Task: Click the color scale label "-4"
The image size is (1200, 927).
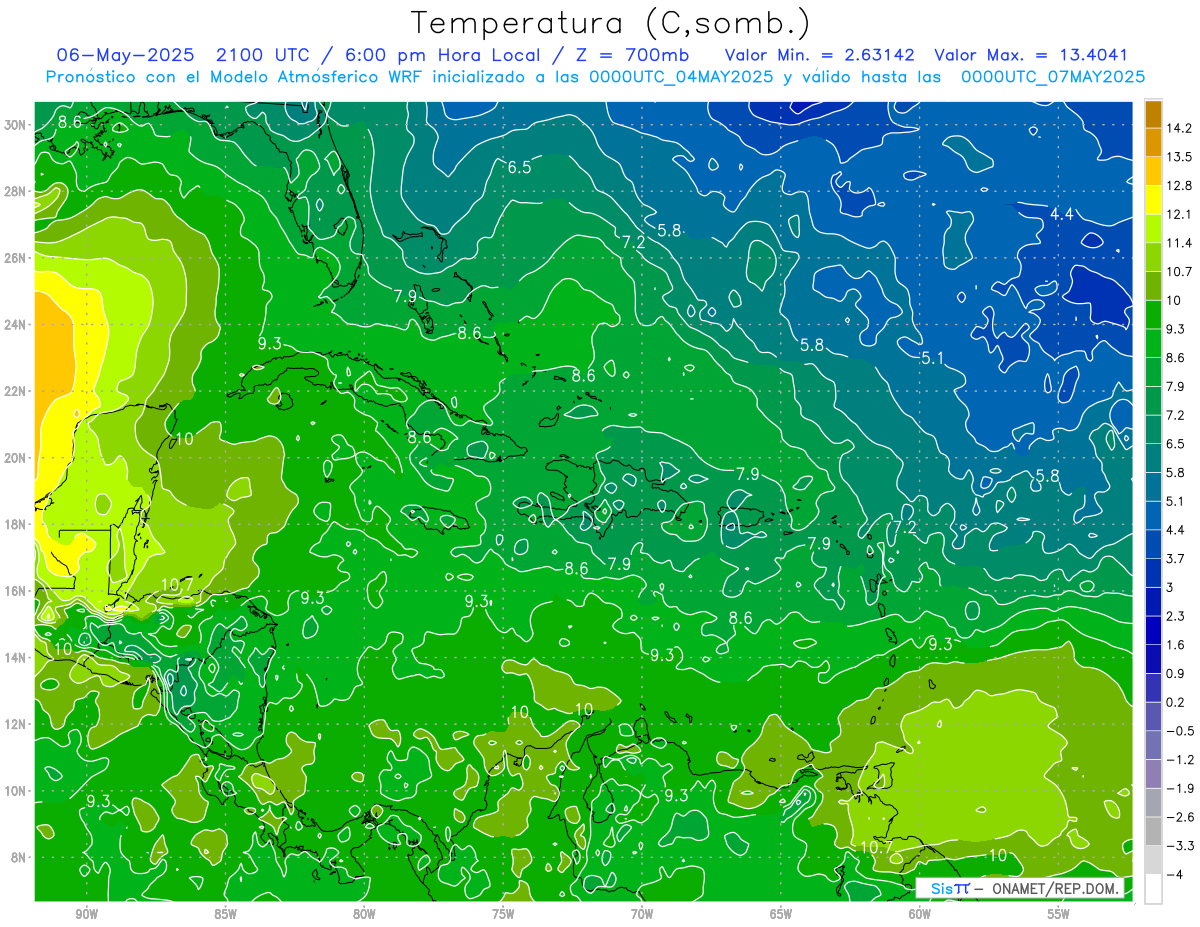Action: point(1174,875)
